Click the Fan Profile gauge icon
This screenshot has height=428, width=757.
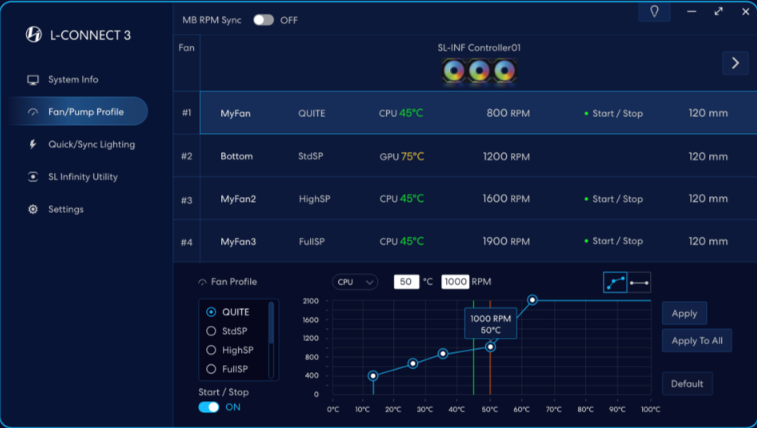point(202,282)
